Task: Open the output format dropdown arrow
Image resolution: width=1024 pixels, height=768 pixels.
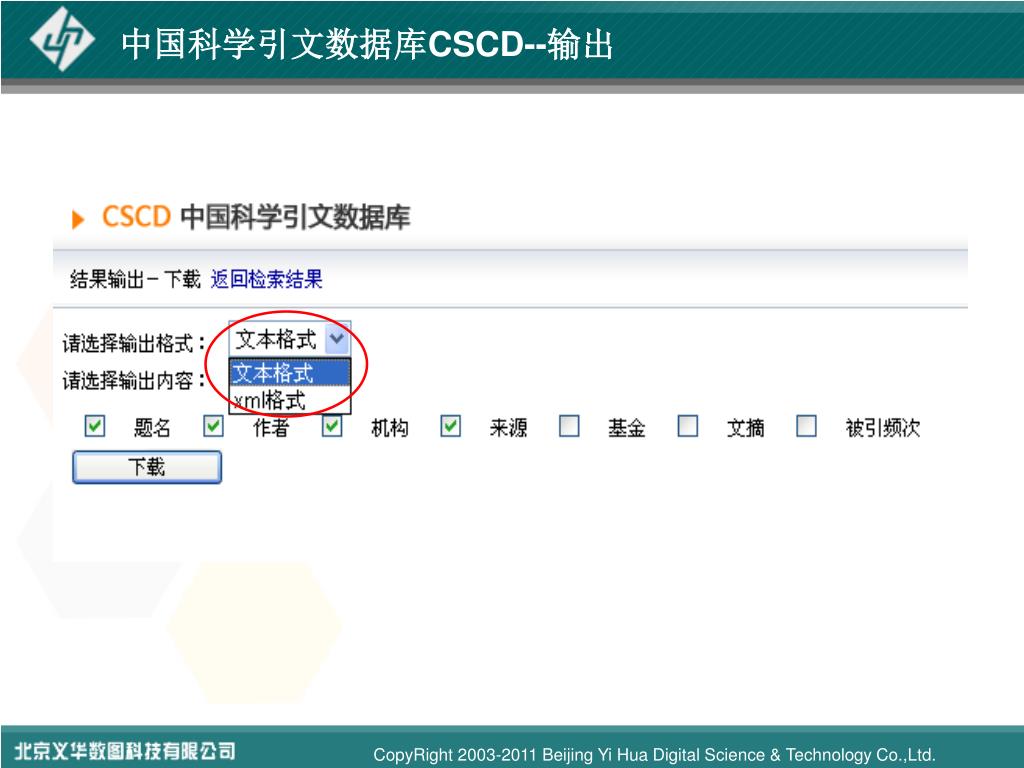Action: pos(337,338)
